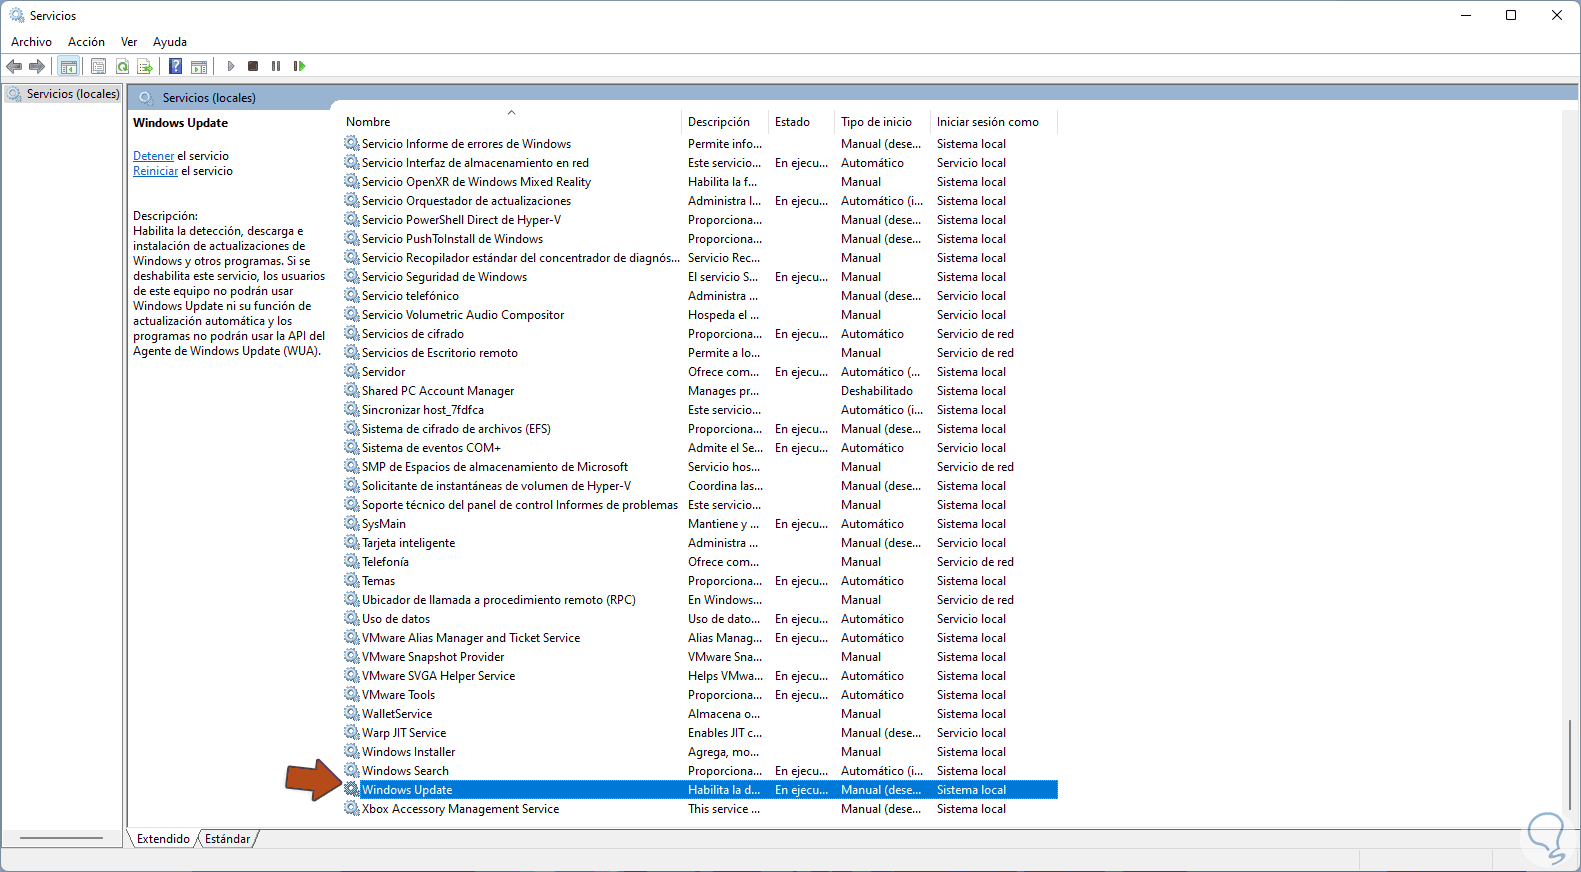The width and height of the screenshot is (1581, 872).
Task: Select Ubicador de llamada a procedimiento remoto name
Action: 499,600
